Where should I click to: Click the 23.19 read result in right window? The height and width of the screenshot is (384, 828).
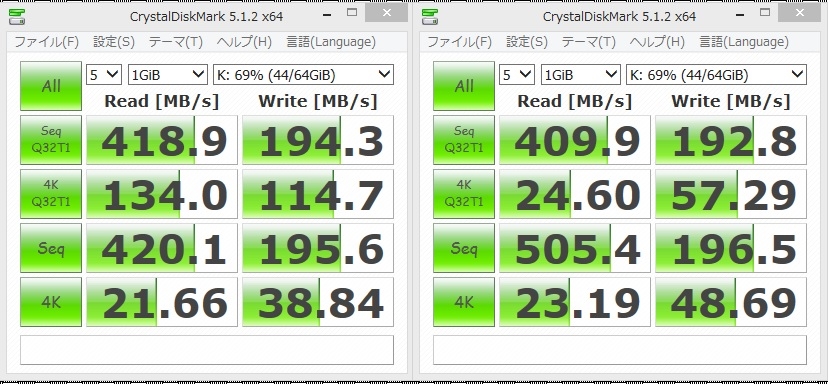pos(575,302)
